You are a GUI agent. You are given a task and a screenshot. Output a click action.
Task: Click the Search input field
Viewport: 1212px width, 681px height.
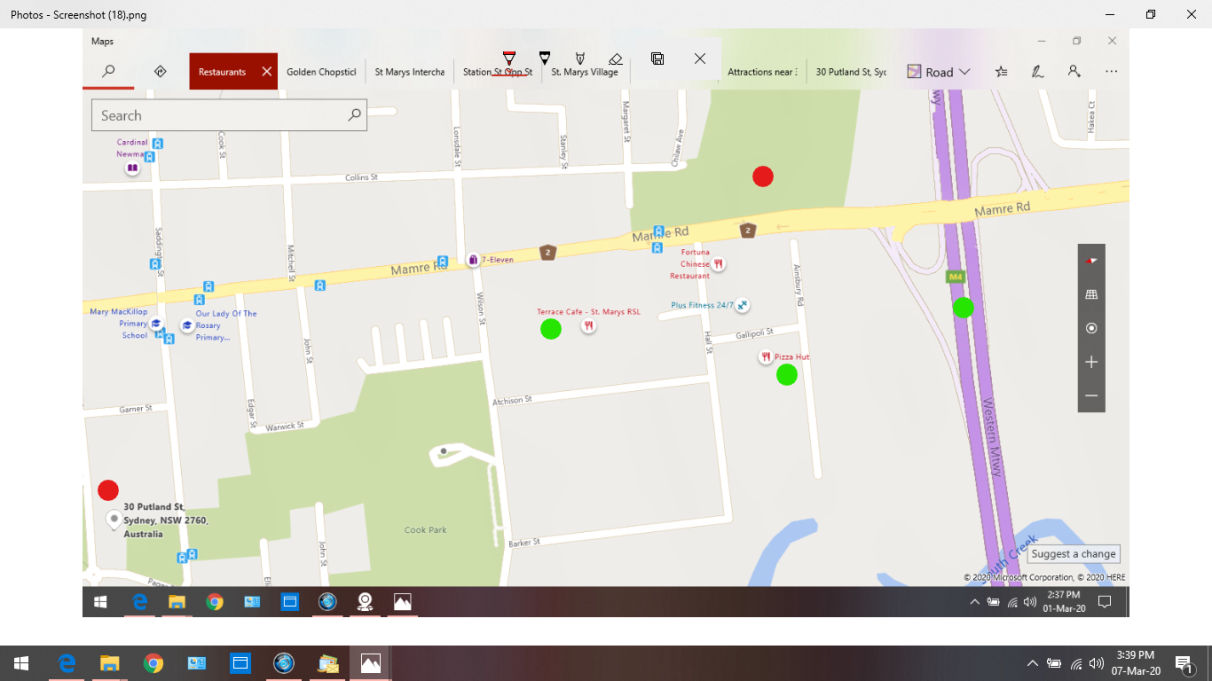pyautogui.click(x=220, y=116)
